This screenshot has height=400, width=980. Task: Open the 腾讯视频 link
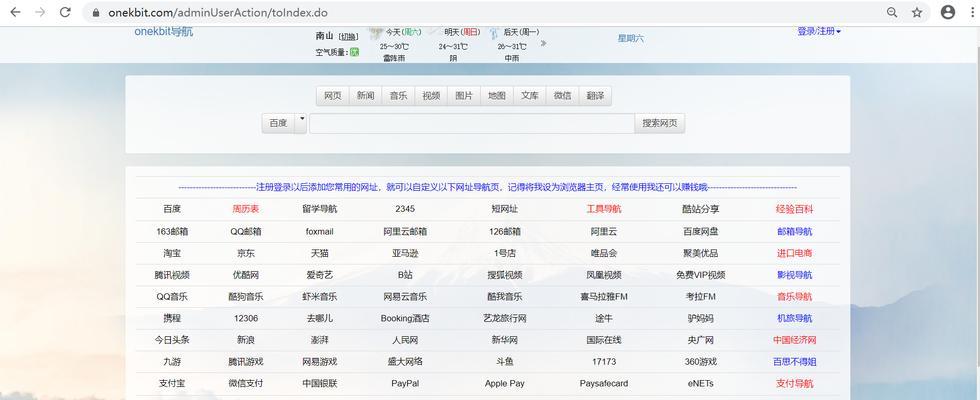pos(172,275)
